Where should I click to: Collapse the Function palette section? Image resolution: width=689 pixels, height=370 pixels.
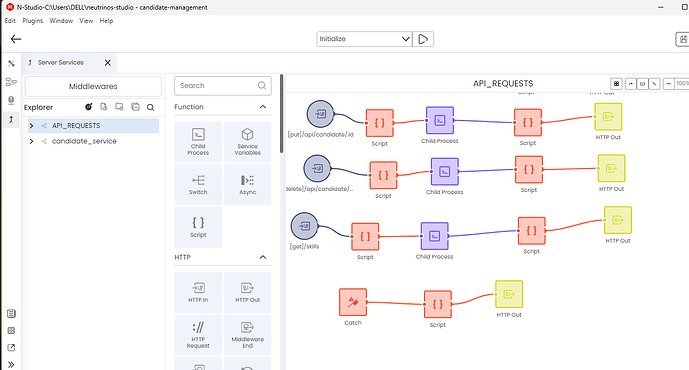pos(263,107)
